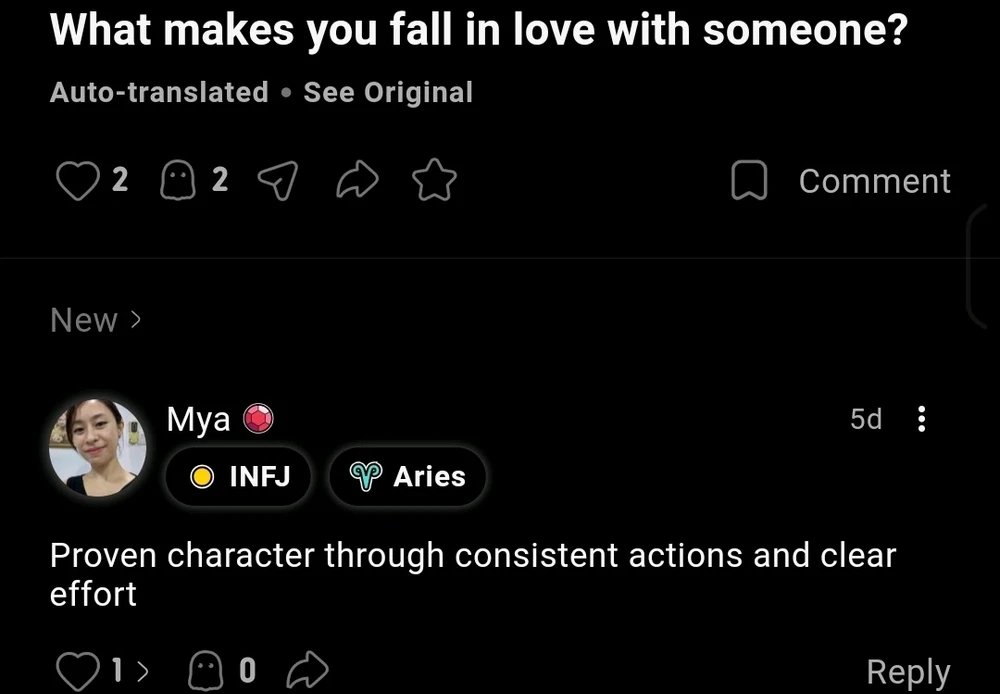The height and width of the screenshot is (694, 1000).
Task: Favorite the post with star icon
Action: tap(435, 181)
